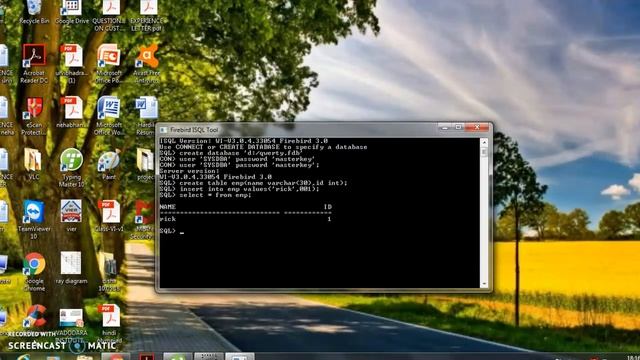Close the Firebird ISQL Tool window
This screenshot has width=640, height=360.
[477, 128]
